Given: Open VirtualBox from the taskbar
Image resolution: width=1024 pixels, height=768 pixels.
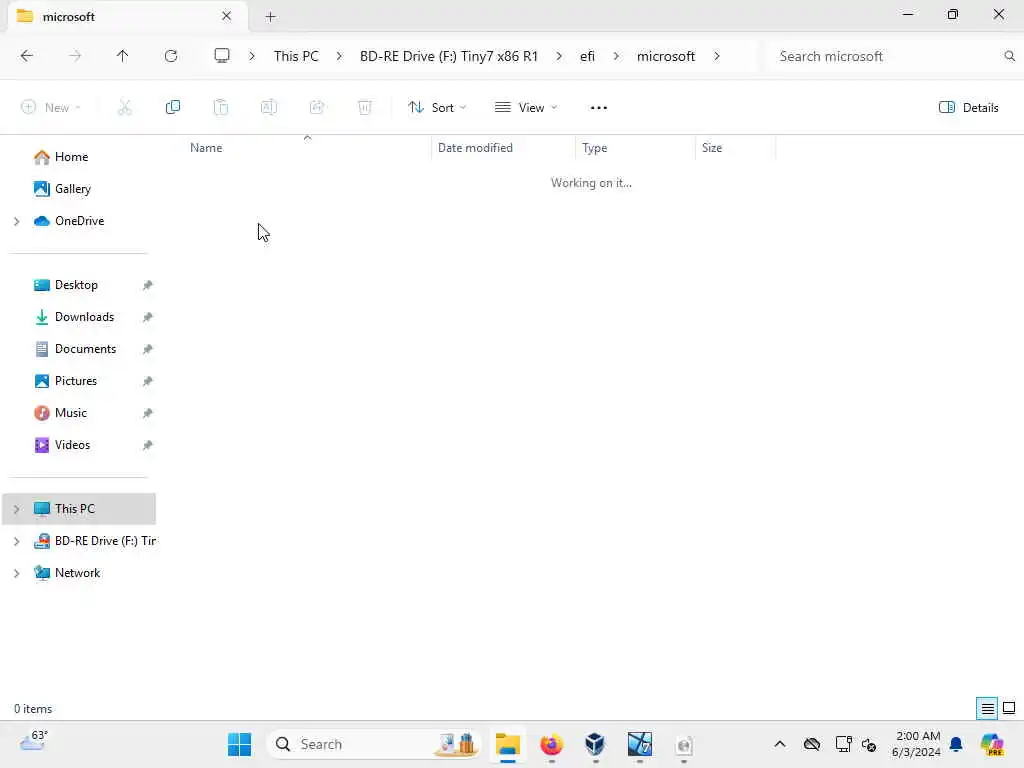Looking at the screenshot, I should click(595, 744).
